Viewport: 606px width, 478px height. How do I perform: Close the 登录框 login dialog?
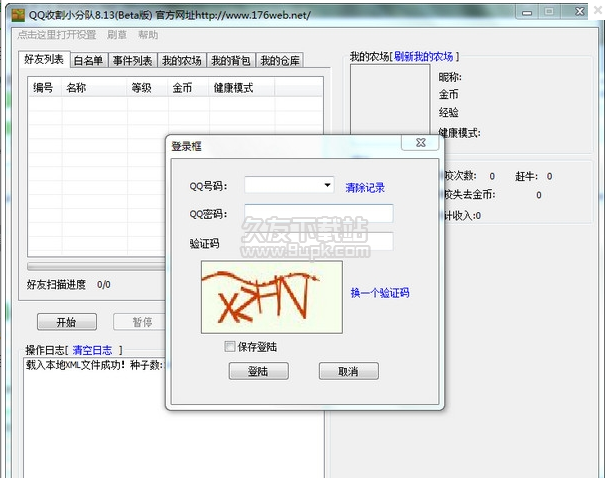[x=420, y=143]
